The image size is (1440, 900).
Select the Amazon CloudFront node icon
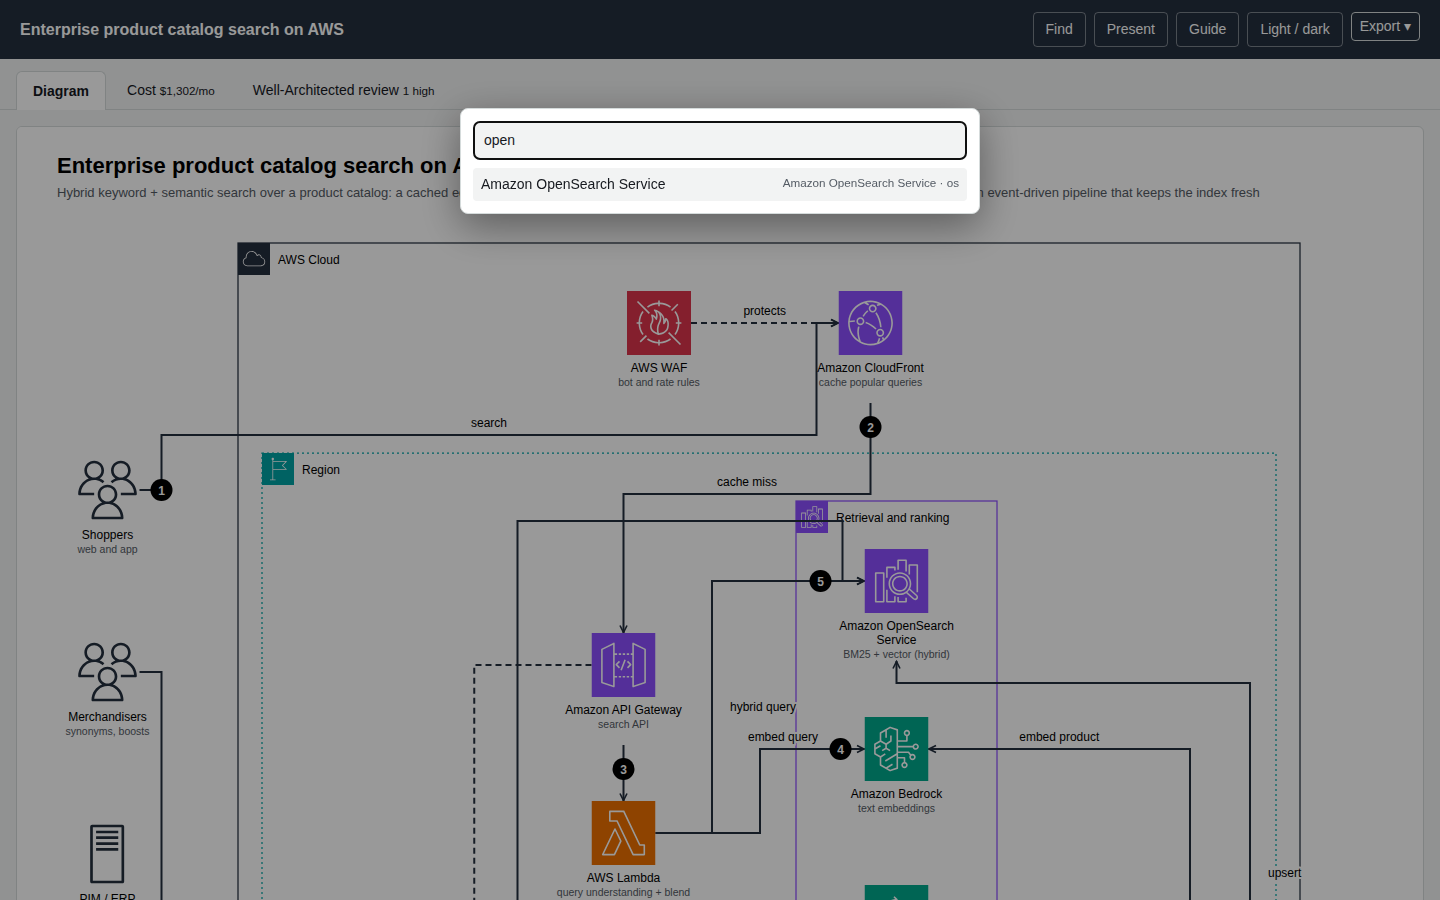pos(870,323)
